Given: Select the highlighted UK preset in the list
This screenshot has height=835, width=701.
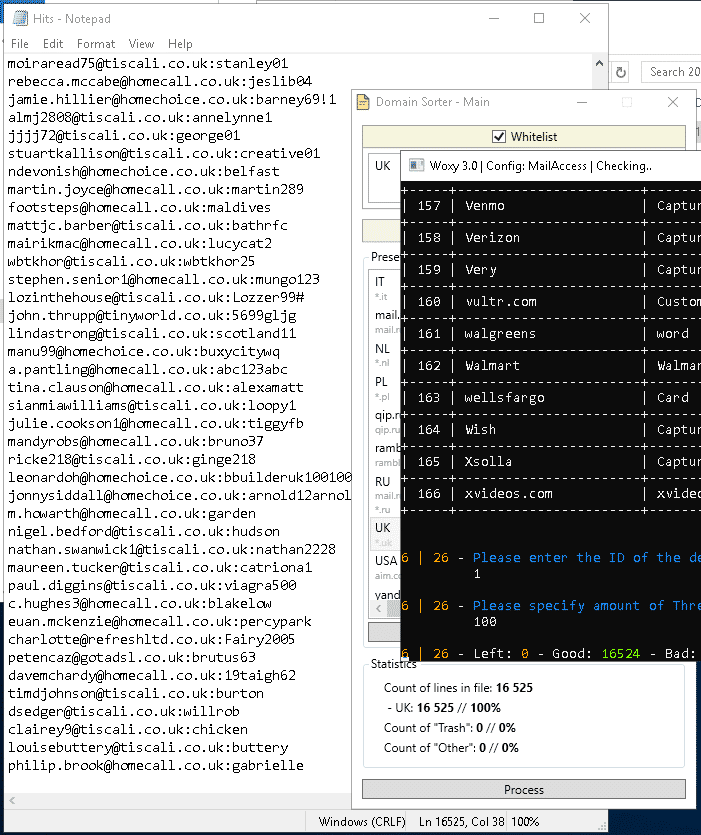Looking at the screenshot, I should 384,534.
